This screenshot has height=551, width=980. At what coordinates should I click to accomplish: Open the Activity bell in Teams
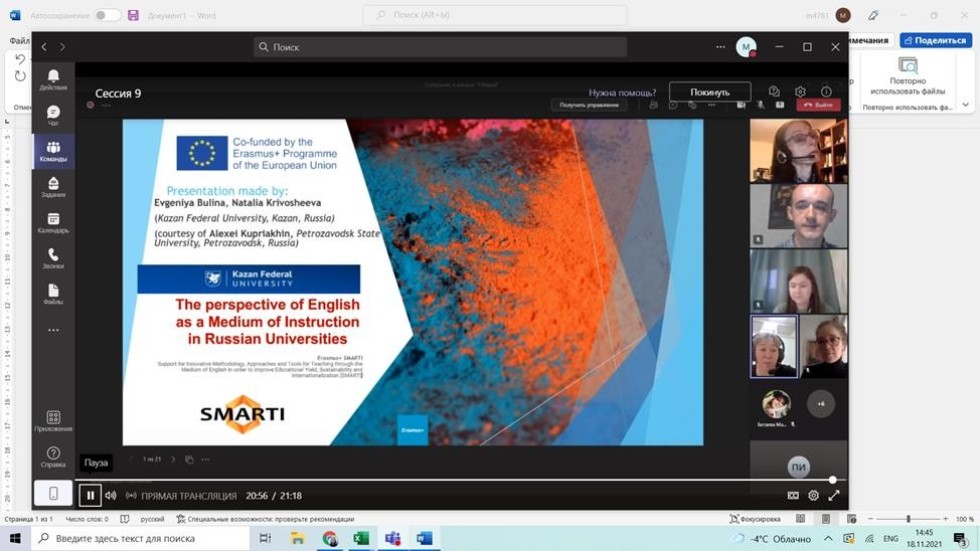coord(53,79)
